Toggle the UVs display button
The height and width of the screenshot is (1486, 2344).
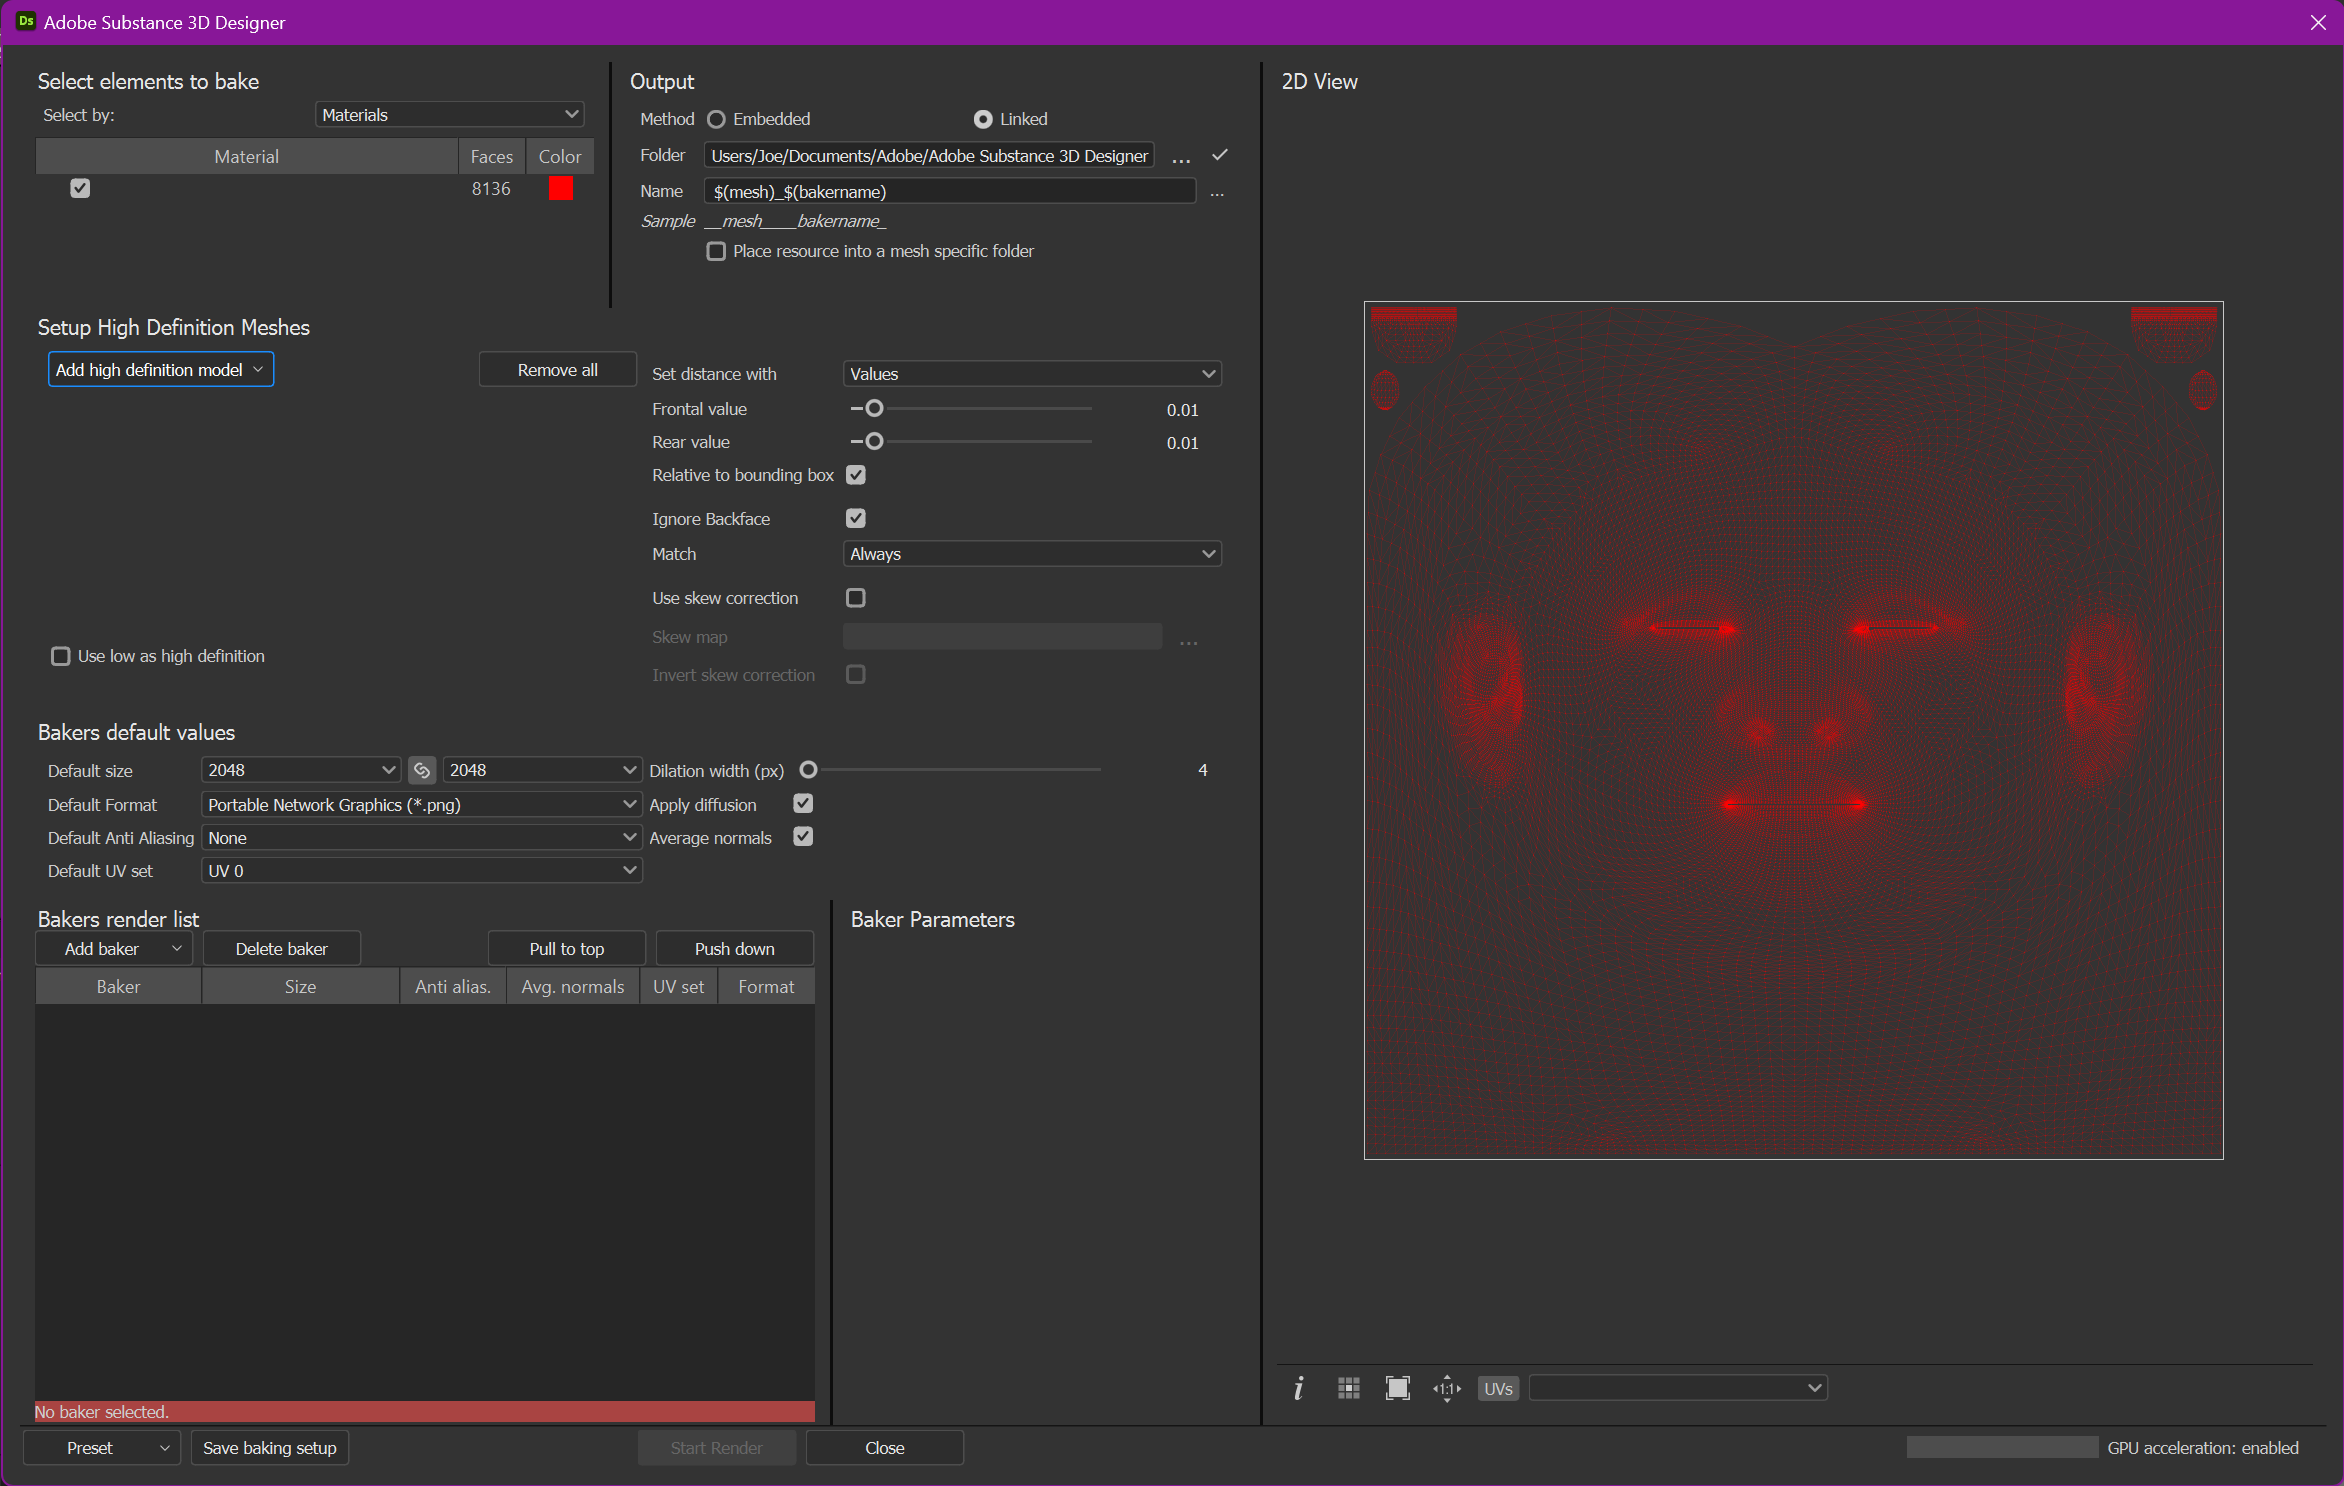1497,1388
